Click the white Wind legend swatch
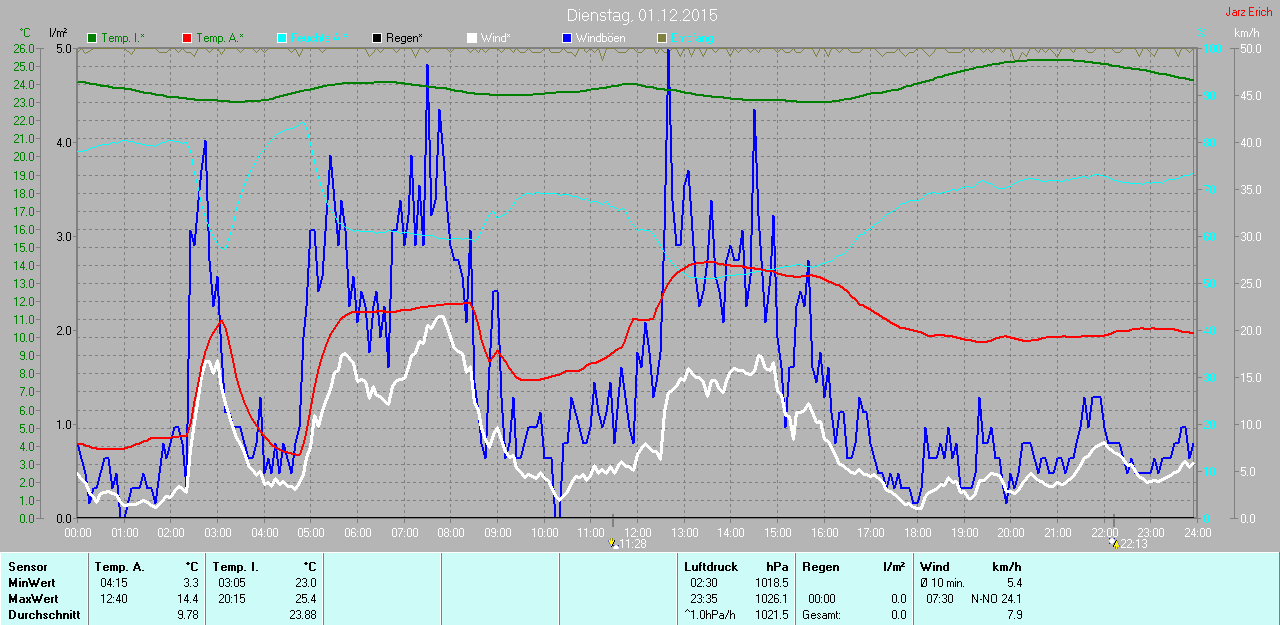This screenshot has height=625, width=1280. tap(472, 38)
